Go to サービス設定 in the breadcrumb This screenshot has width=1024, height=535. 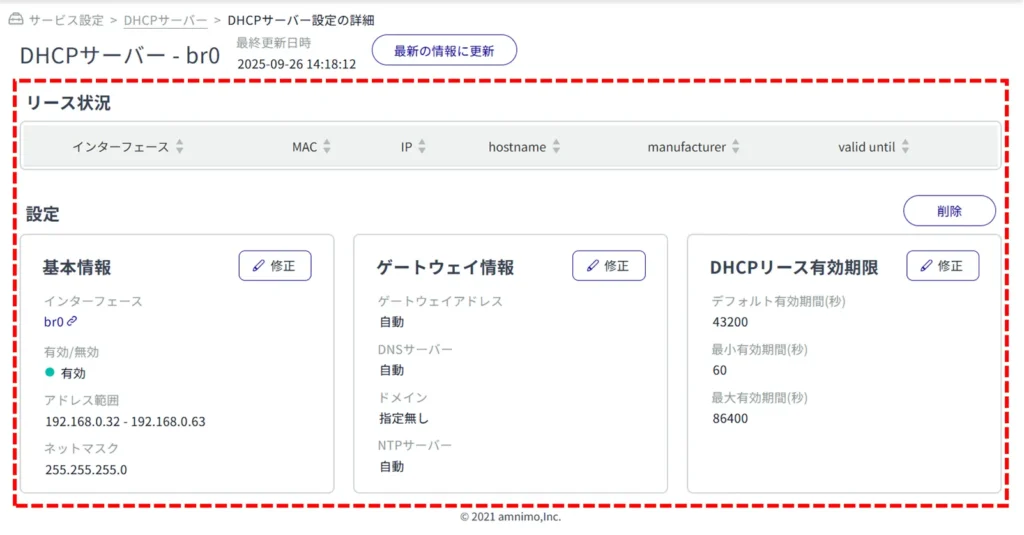pos(64,20)
